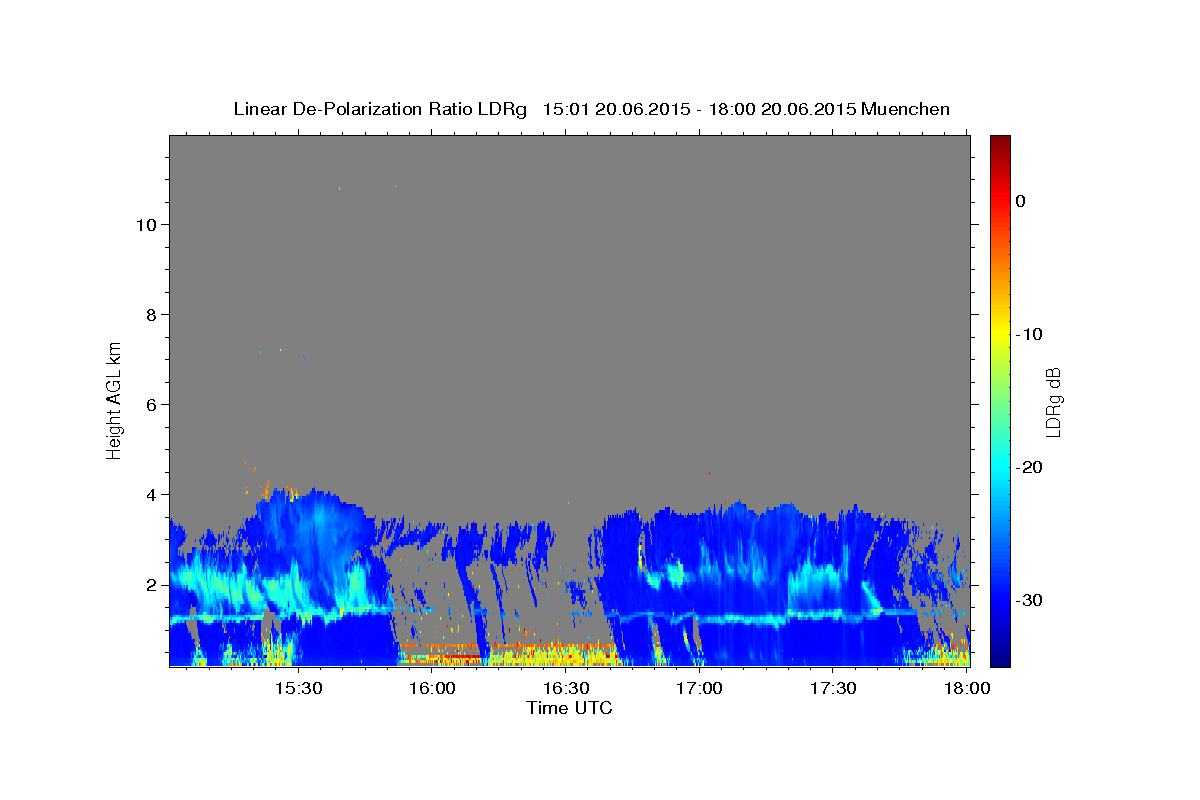Select the 16:30 time tick label
Viewport: 1200px width, 800px height.
click(565, 688)
